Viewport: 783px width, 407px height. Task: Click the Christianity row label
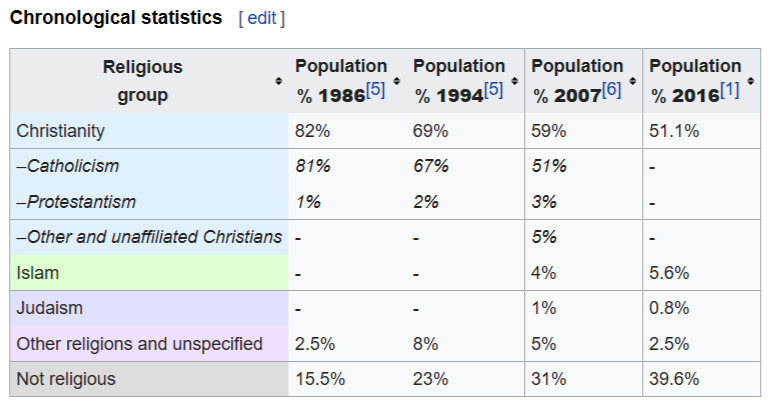(61, 131)
